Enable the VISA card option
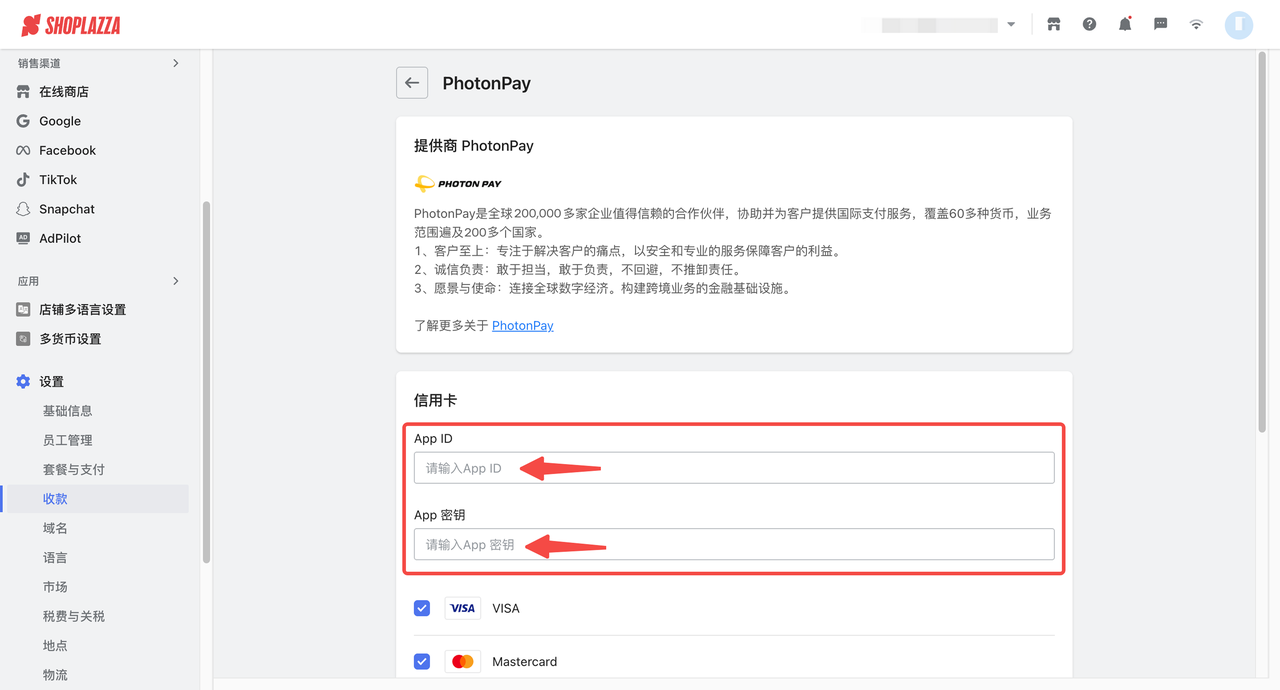This screenshot has width=1280, height=690. pyautogui.click(x=421, y=607)
